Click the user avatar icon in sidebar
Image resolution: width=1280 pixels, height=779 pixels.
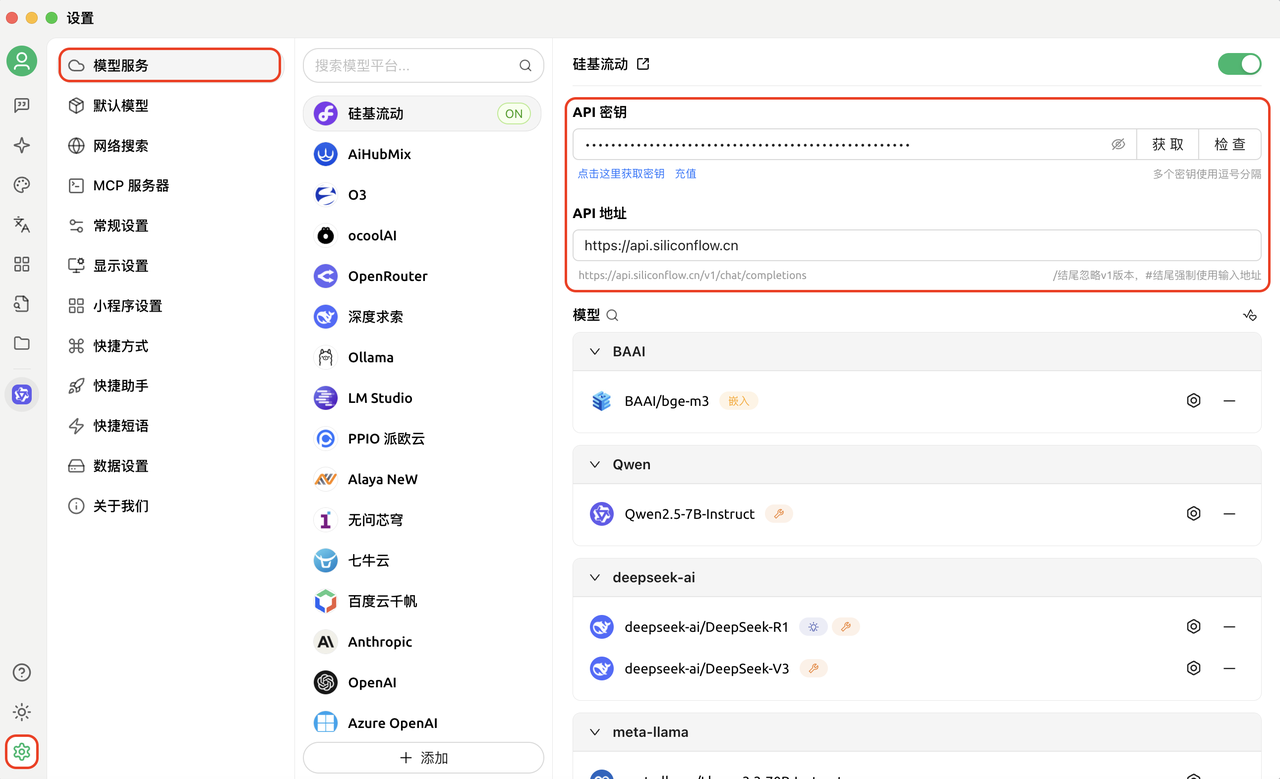(x=22, y=61)
